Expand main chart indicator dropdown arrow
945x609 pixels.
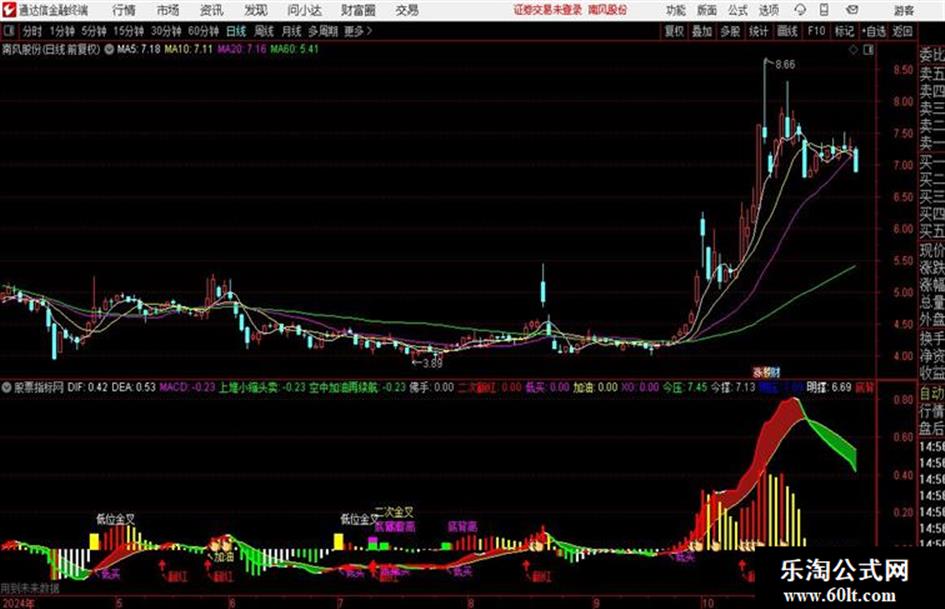tap(109, 50)
